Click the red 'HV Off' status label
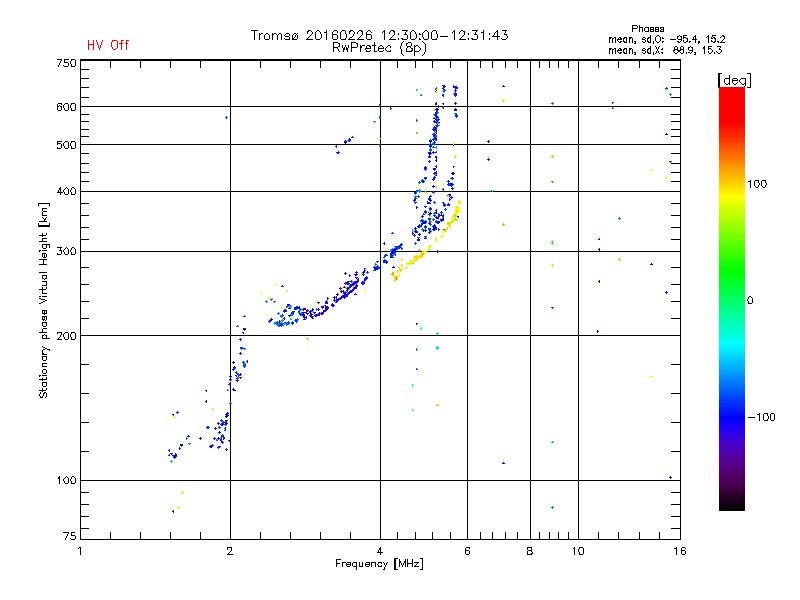Screen dimensions: 800x600 point(108,45)
